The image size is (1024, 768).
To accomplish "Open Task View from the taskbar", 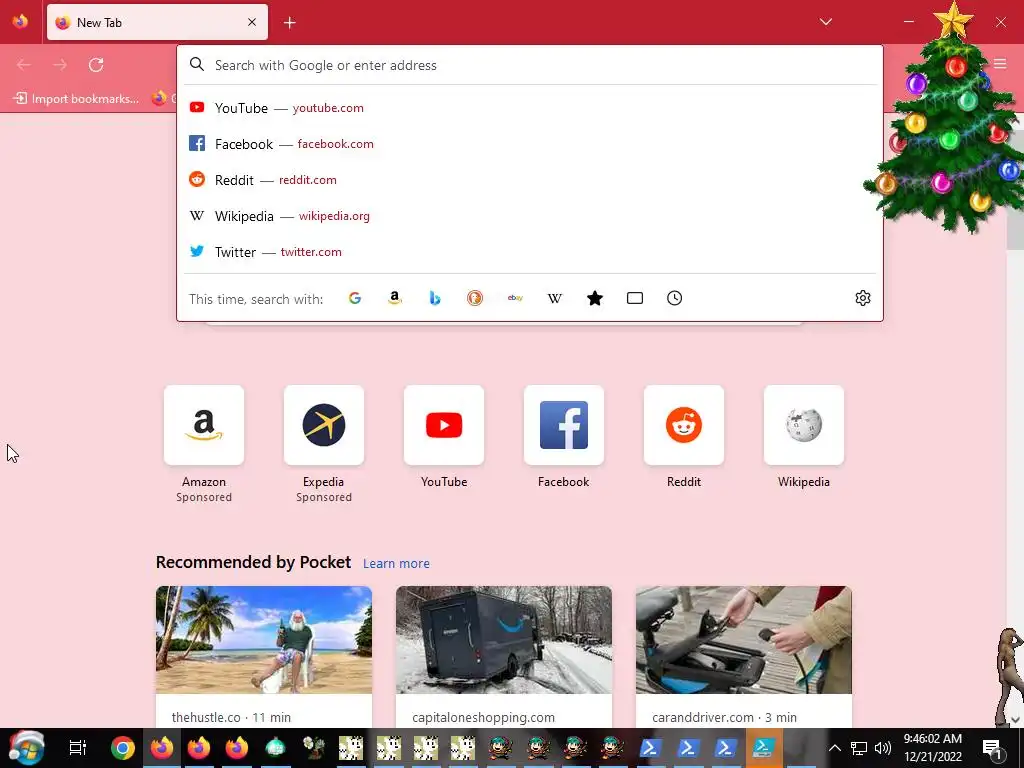I will (78, 748).
